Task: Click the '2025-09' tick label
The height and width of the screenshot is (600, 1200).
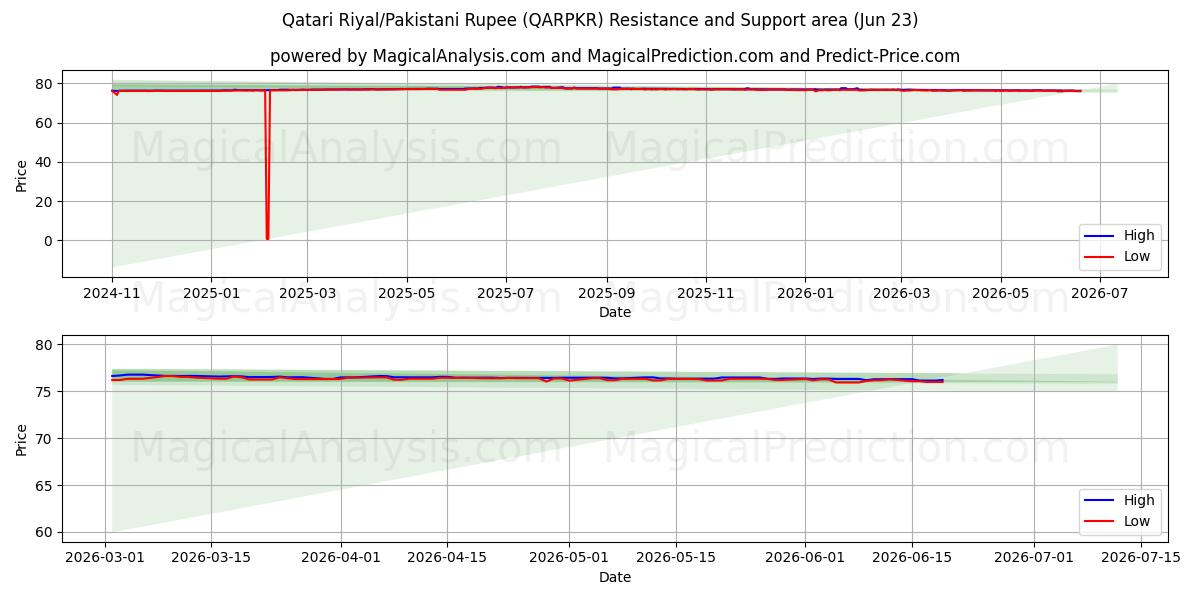Action: 606,293
